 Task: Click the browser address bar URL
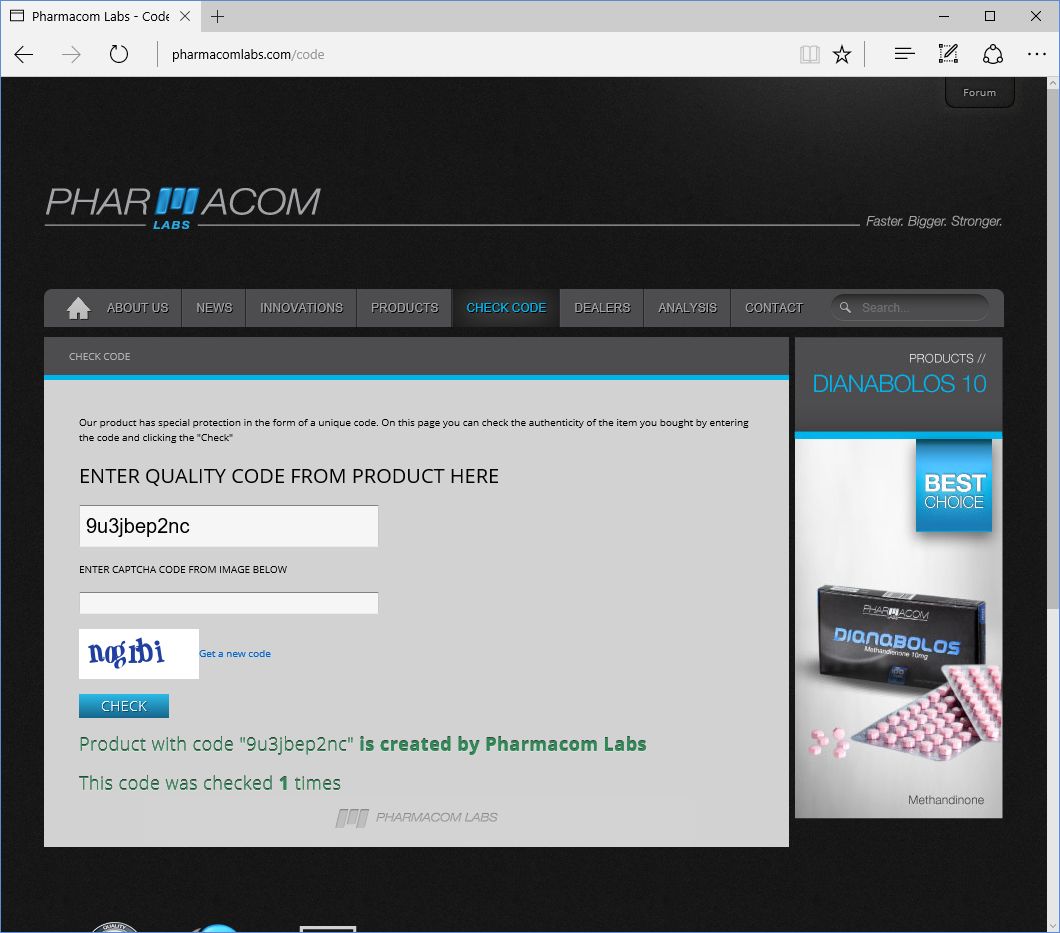[x=248, y=55]
